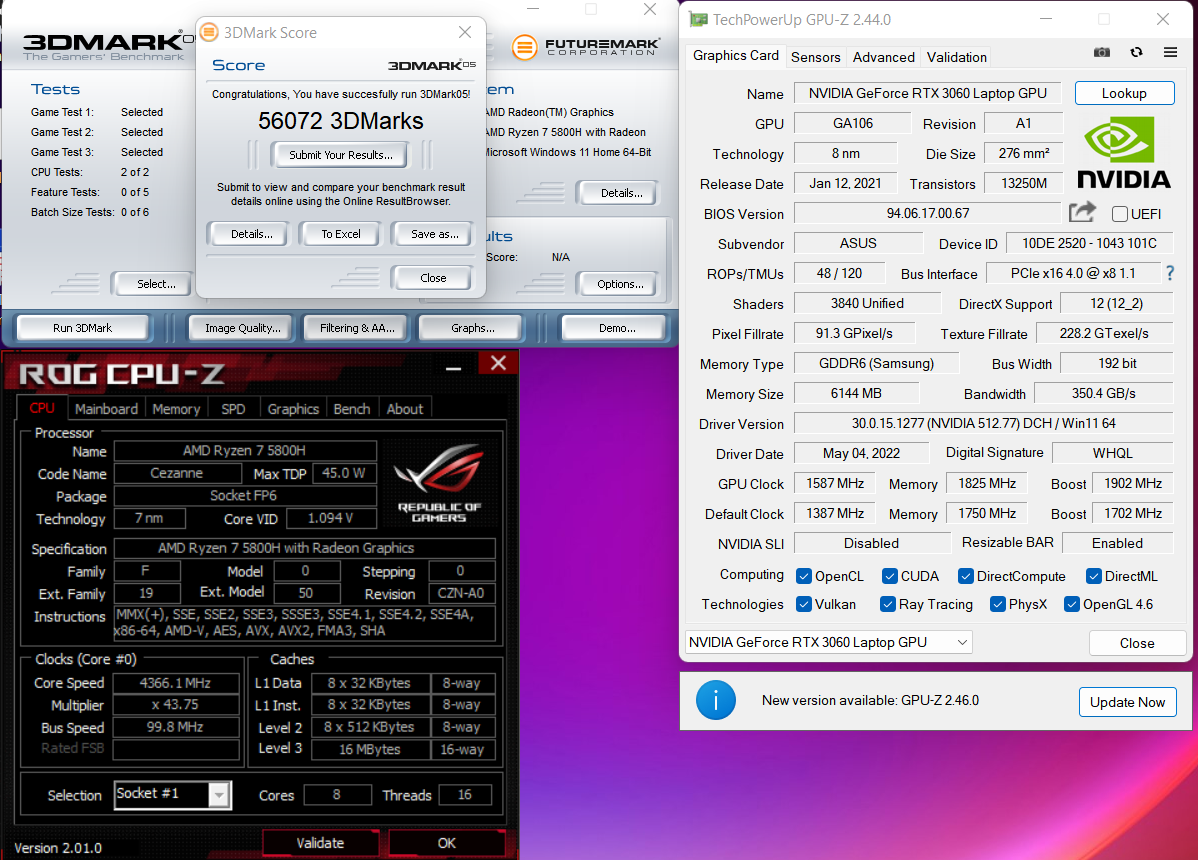Viewport: 1198px width, 860px height.
Task: Click Submit Your Results button
Action: click(x=341, y=155)
